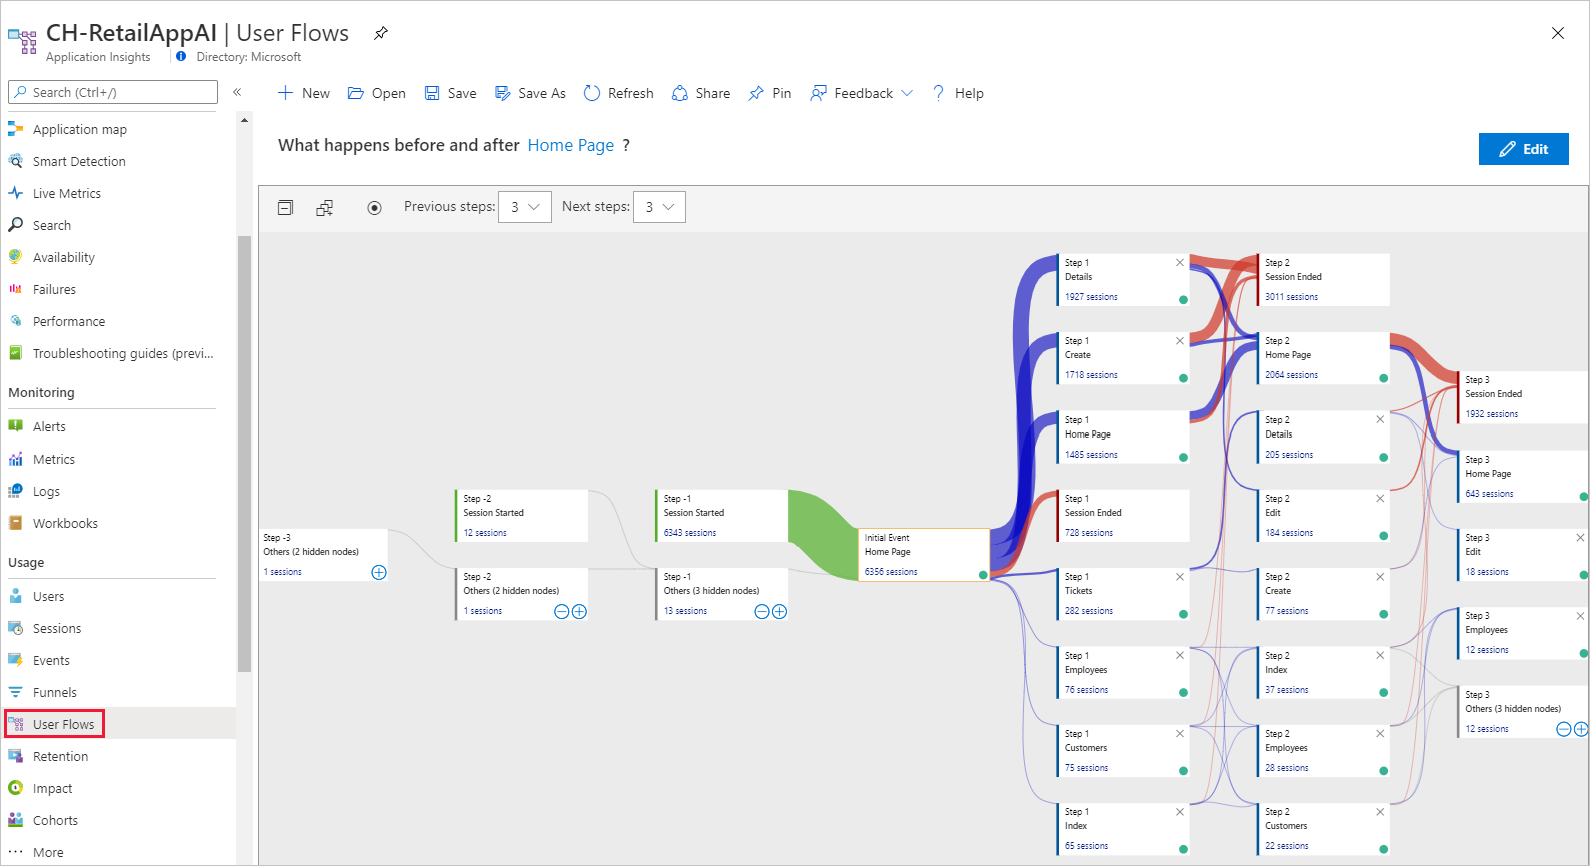Collapse the left navigation menu
This screenshot has height=866, width=1590.
pyautogui.click(x=237, y=92)
